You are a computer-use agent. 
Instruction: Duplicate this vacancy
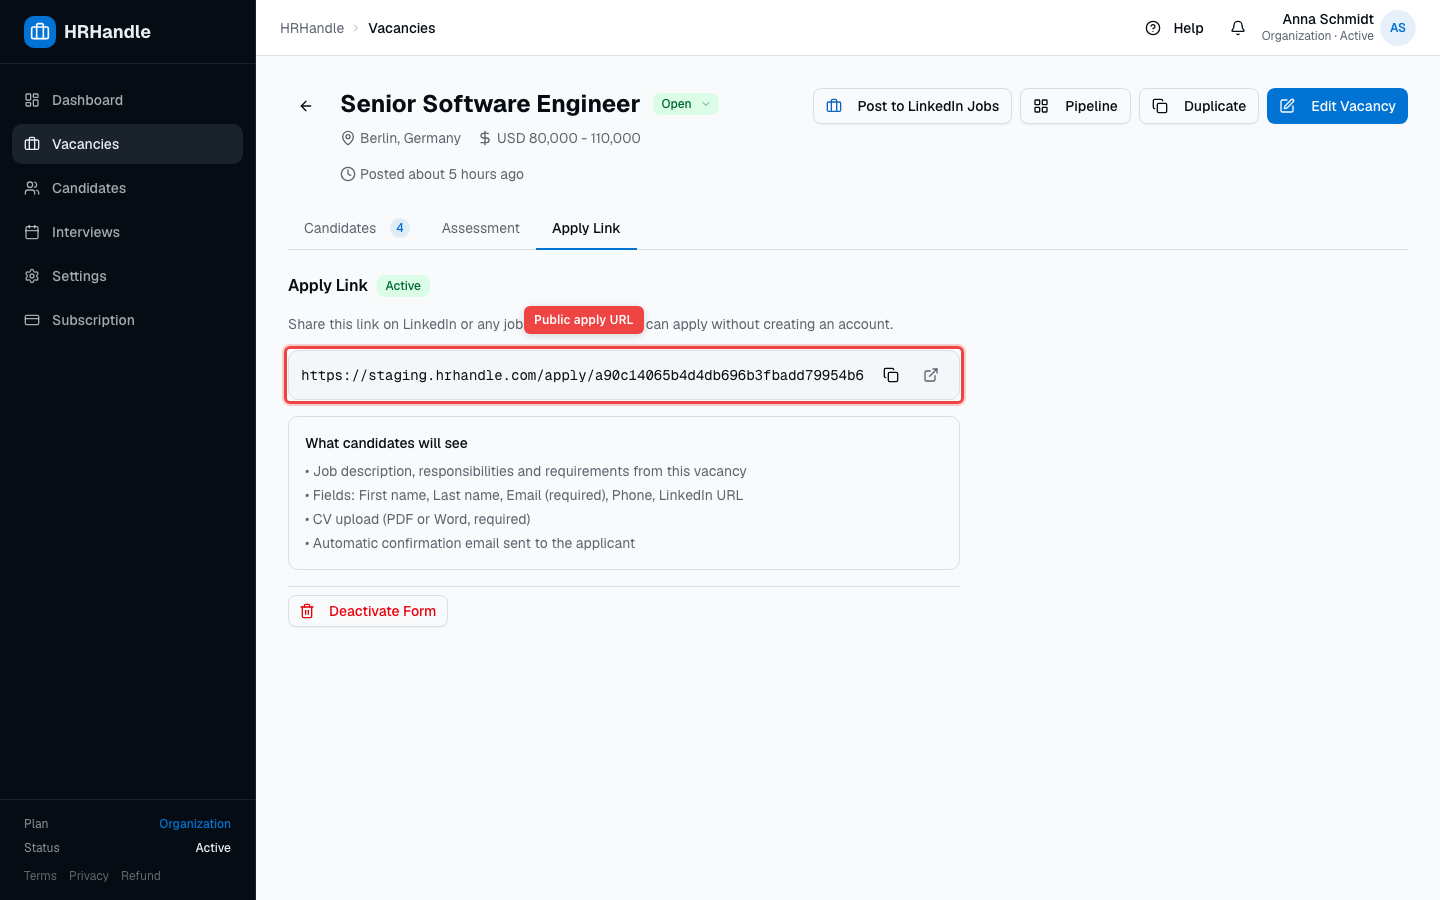click(x=1199, y=106)
